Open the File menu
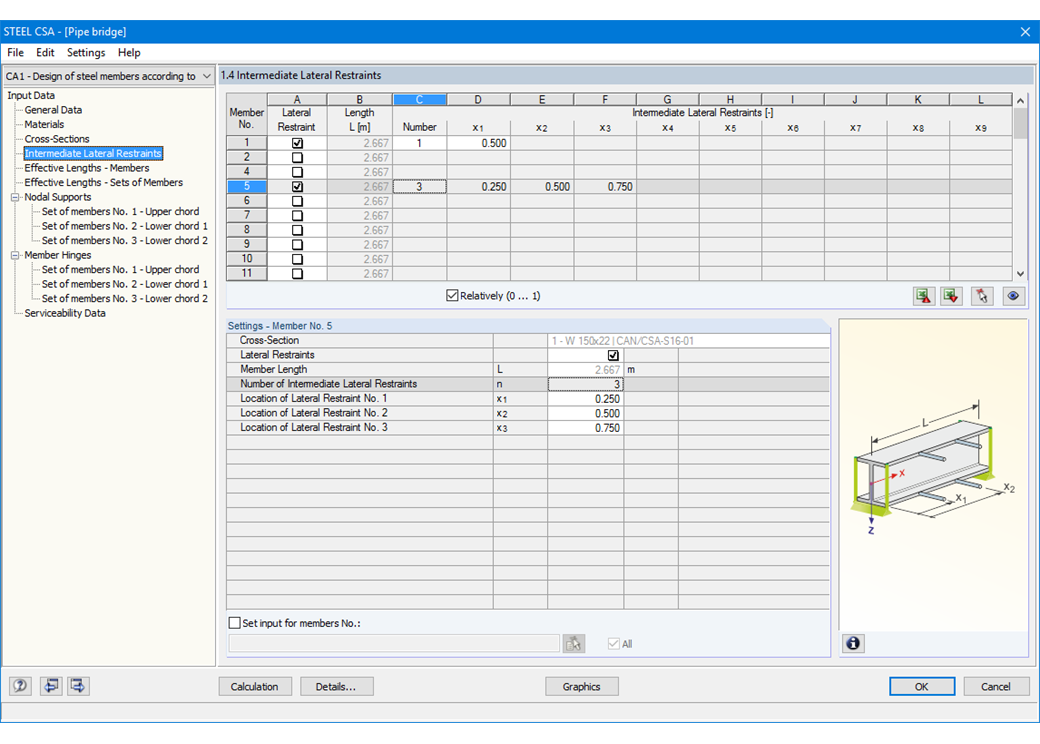 [15, 52]
